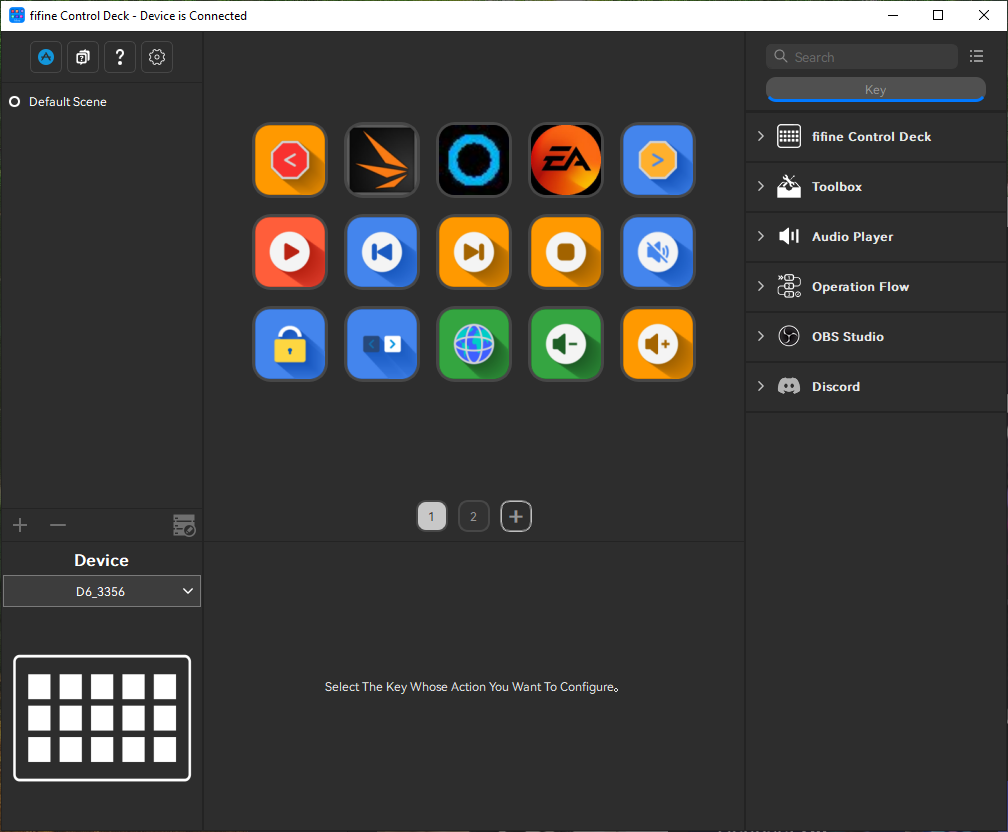Go to page 1 of the deck
Screen dimensions: 1008x832
tap(431, 516)
